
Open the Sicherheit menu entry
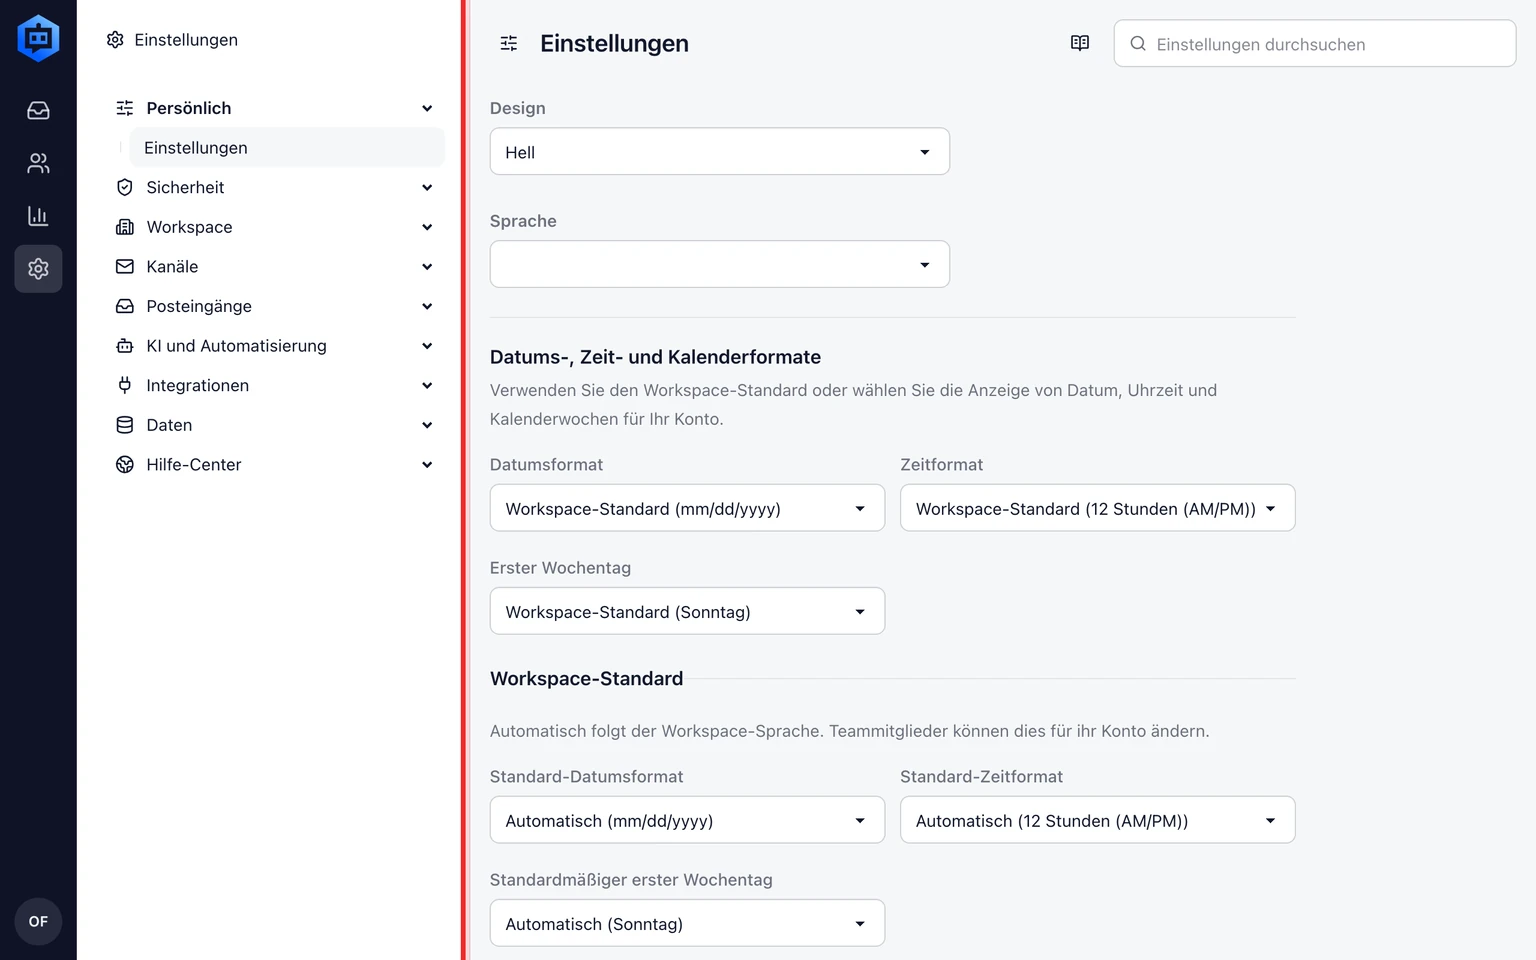275,187
